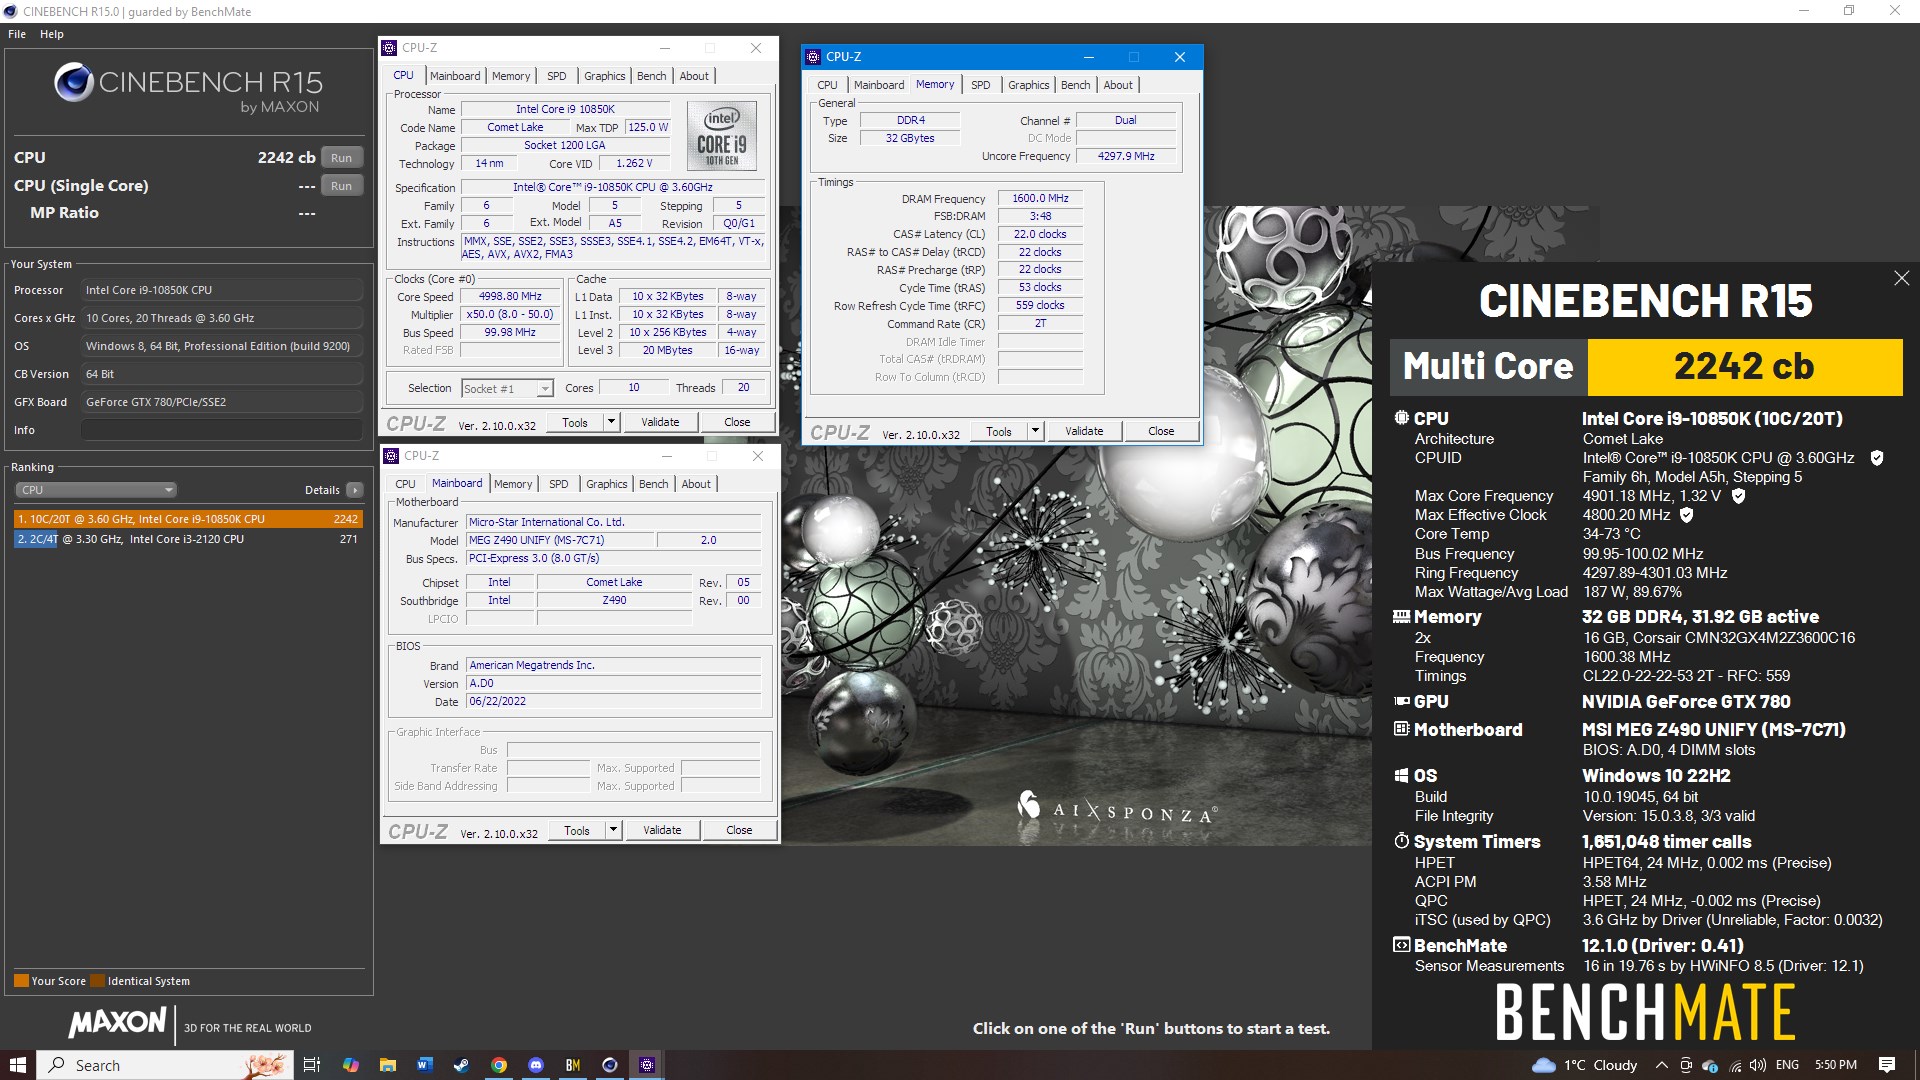Open the Windows Start menu
Screen dimensions: 1920x1080
(x=17, y=1065)
